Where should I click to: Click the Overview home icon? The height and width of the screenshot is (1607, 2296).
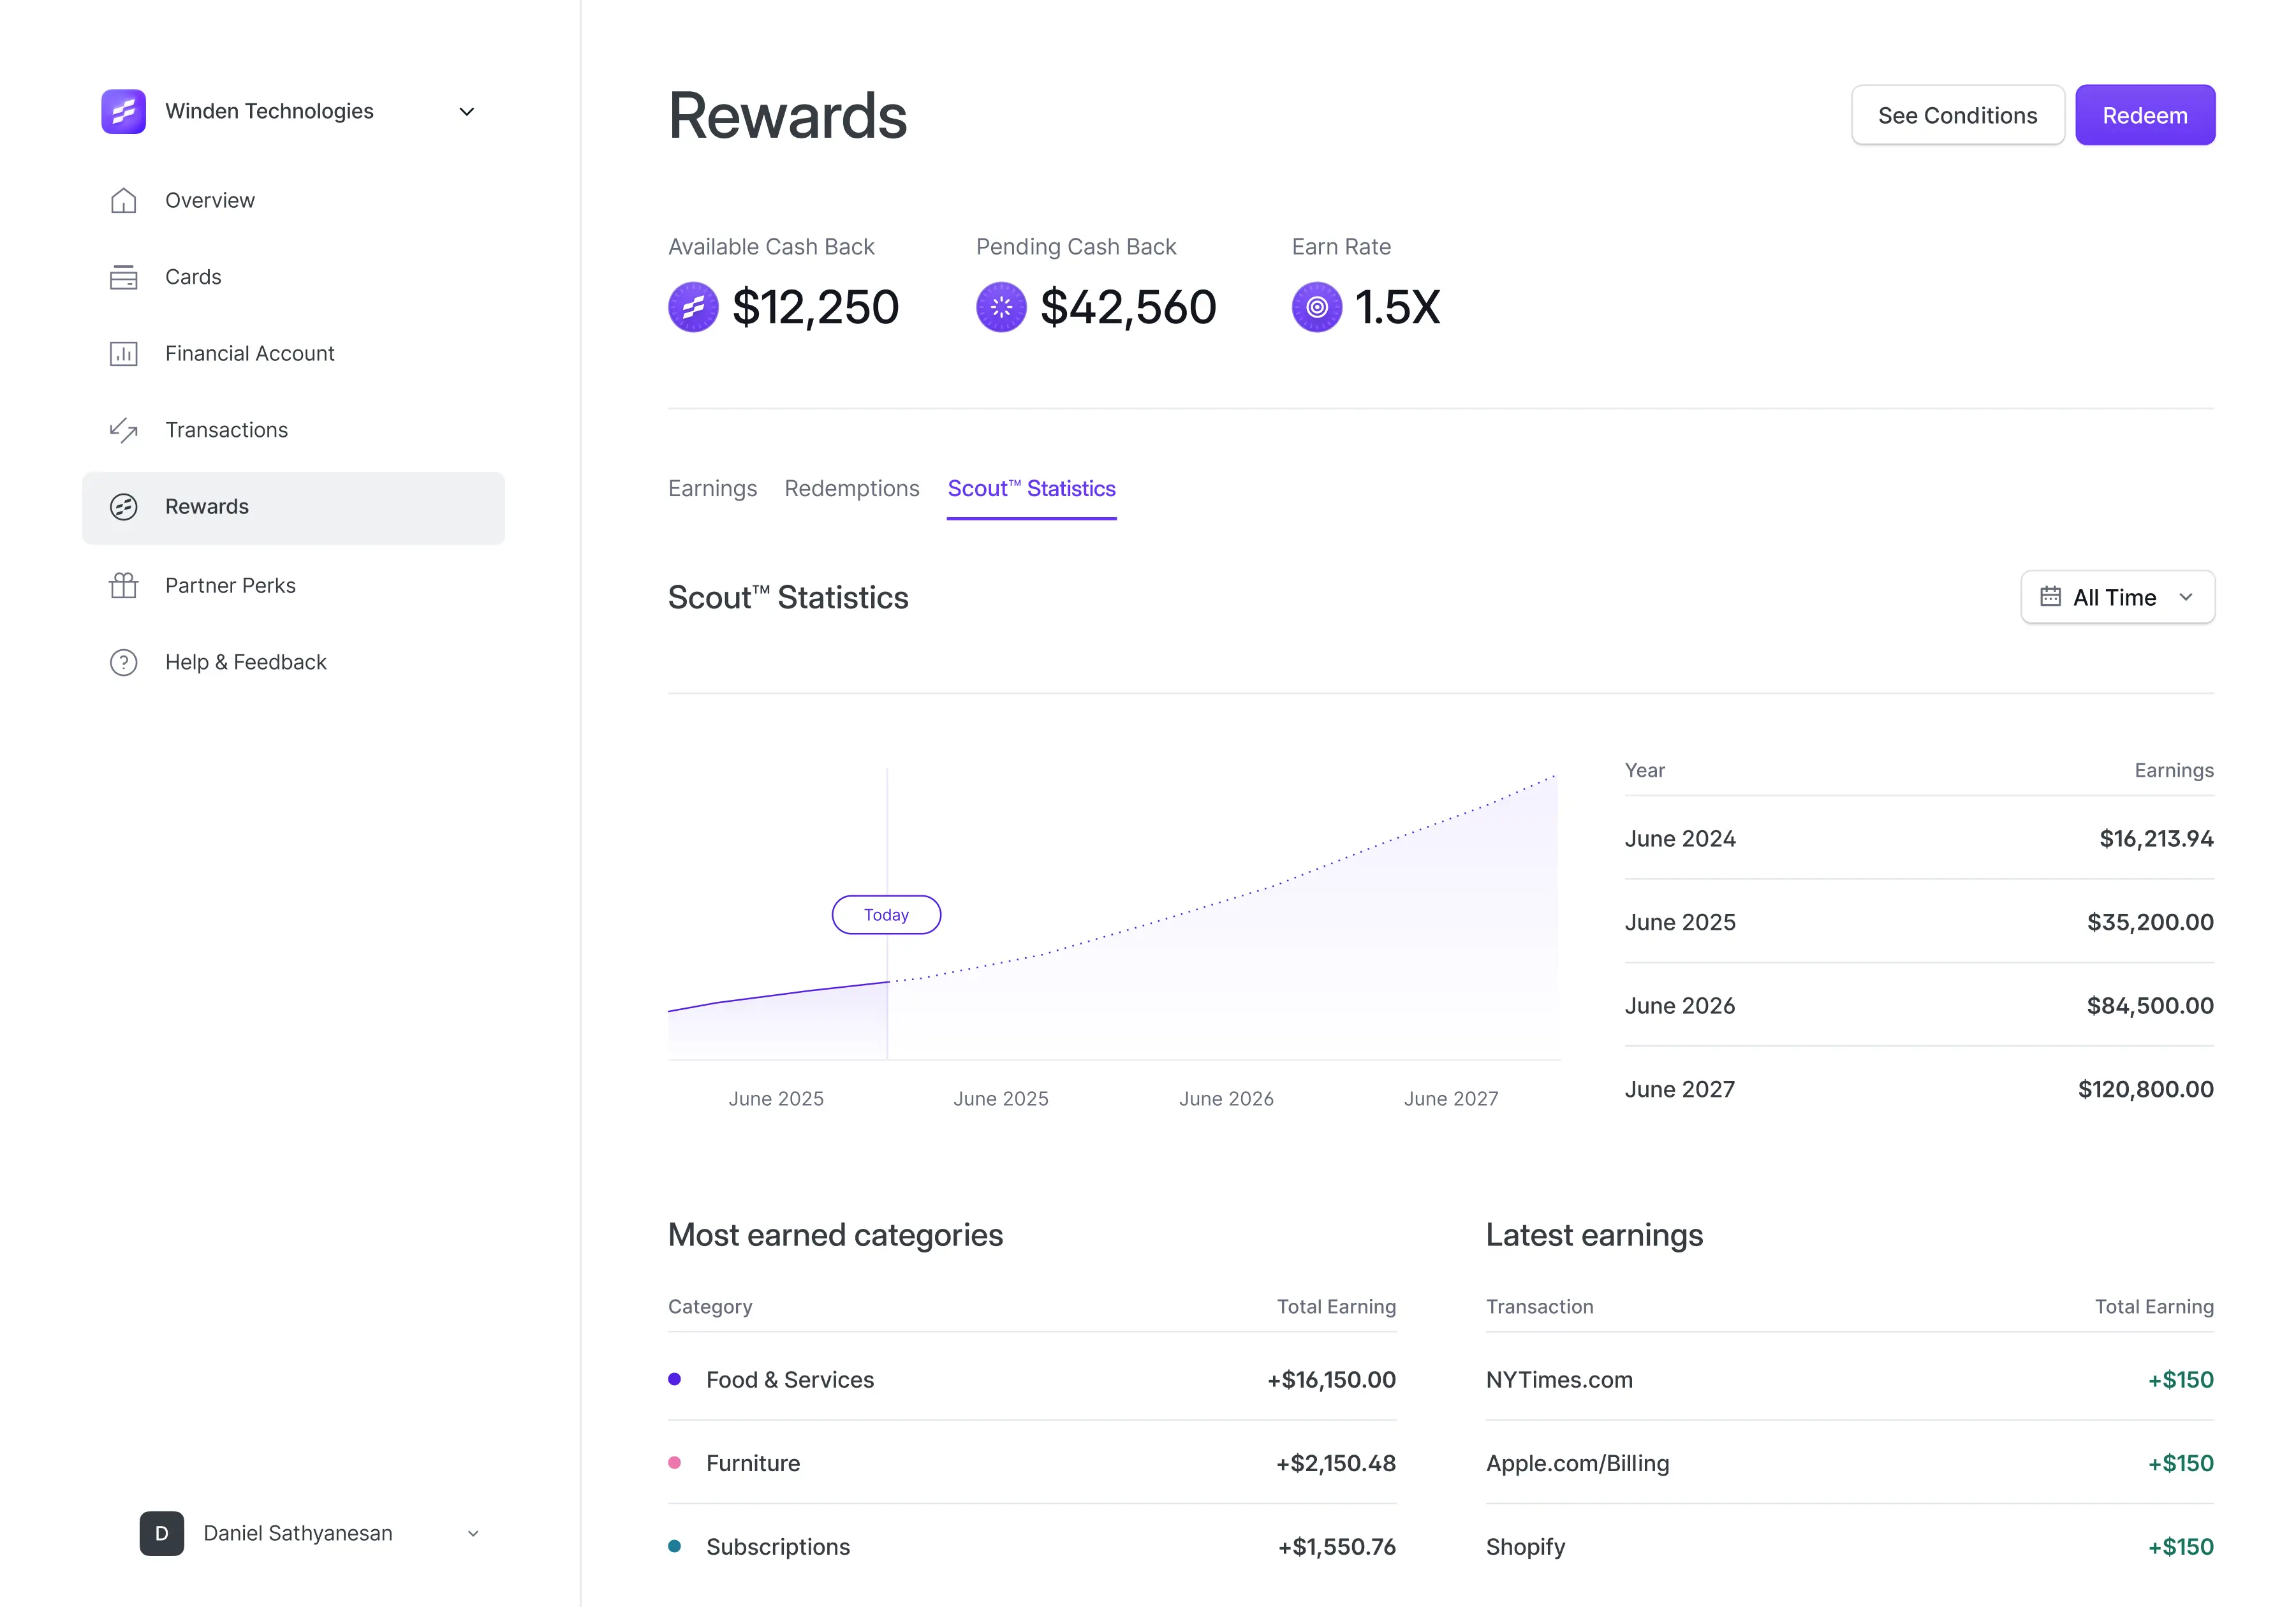click(x=123, y=200)
